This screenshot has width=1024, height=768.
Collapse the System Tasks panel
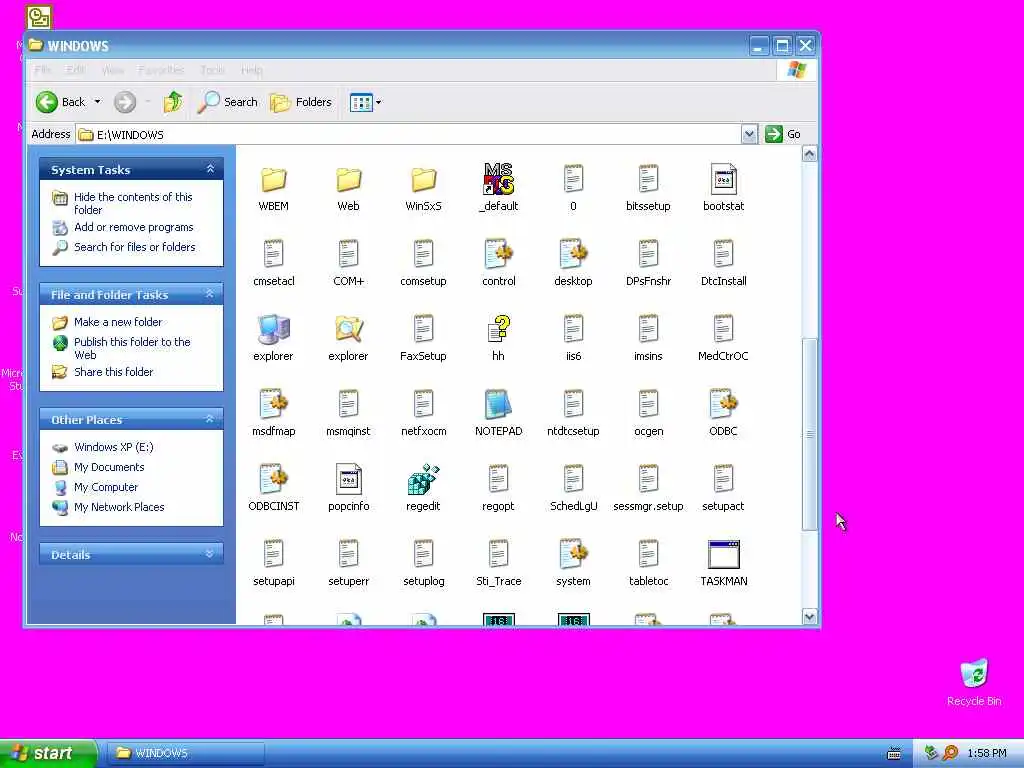[x=210, y=169]
